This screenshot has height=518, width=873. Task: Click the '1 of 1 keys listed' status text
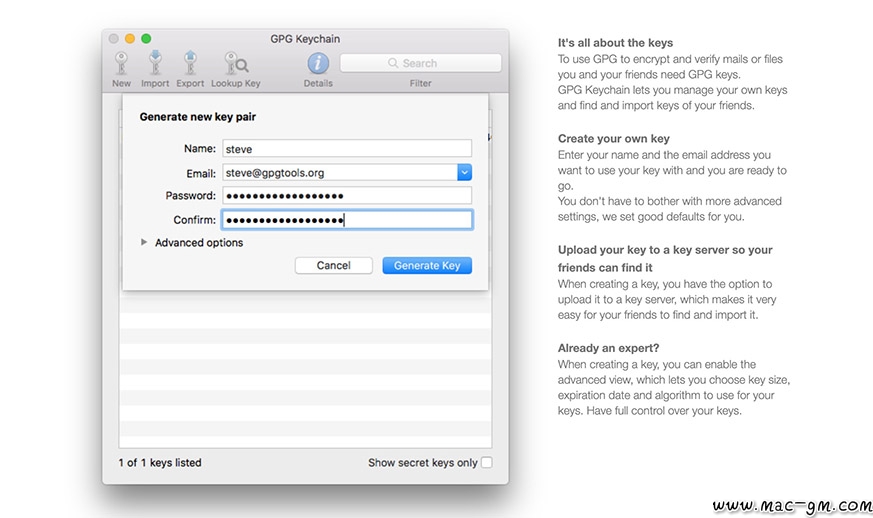tap(160, 462)
